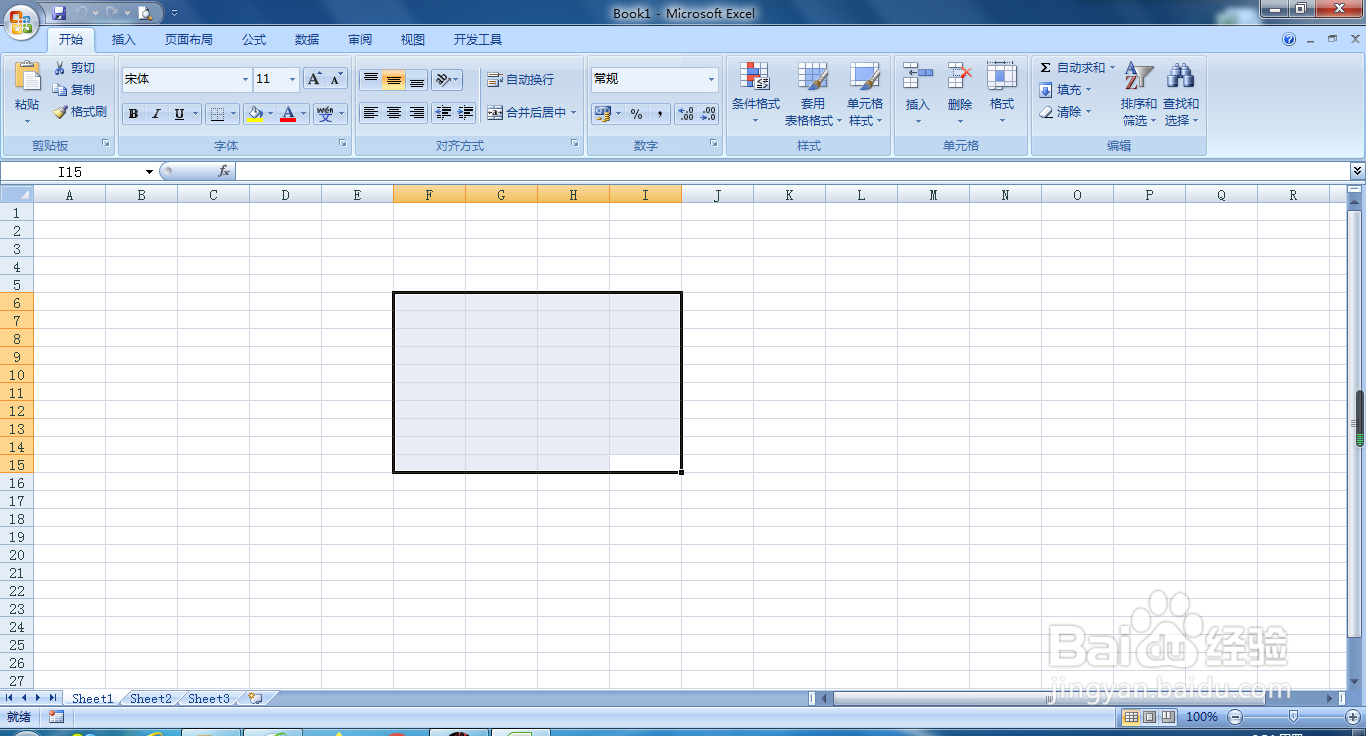Open Conditional Formatting (条件格式)
This screenshot has height=736, width=1366.
point(755,92)
